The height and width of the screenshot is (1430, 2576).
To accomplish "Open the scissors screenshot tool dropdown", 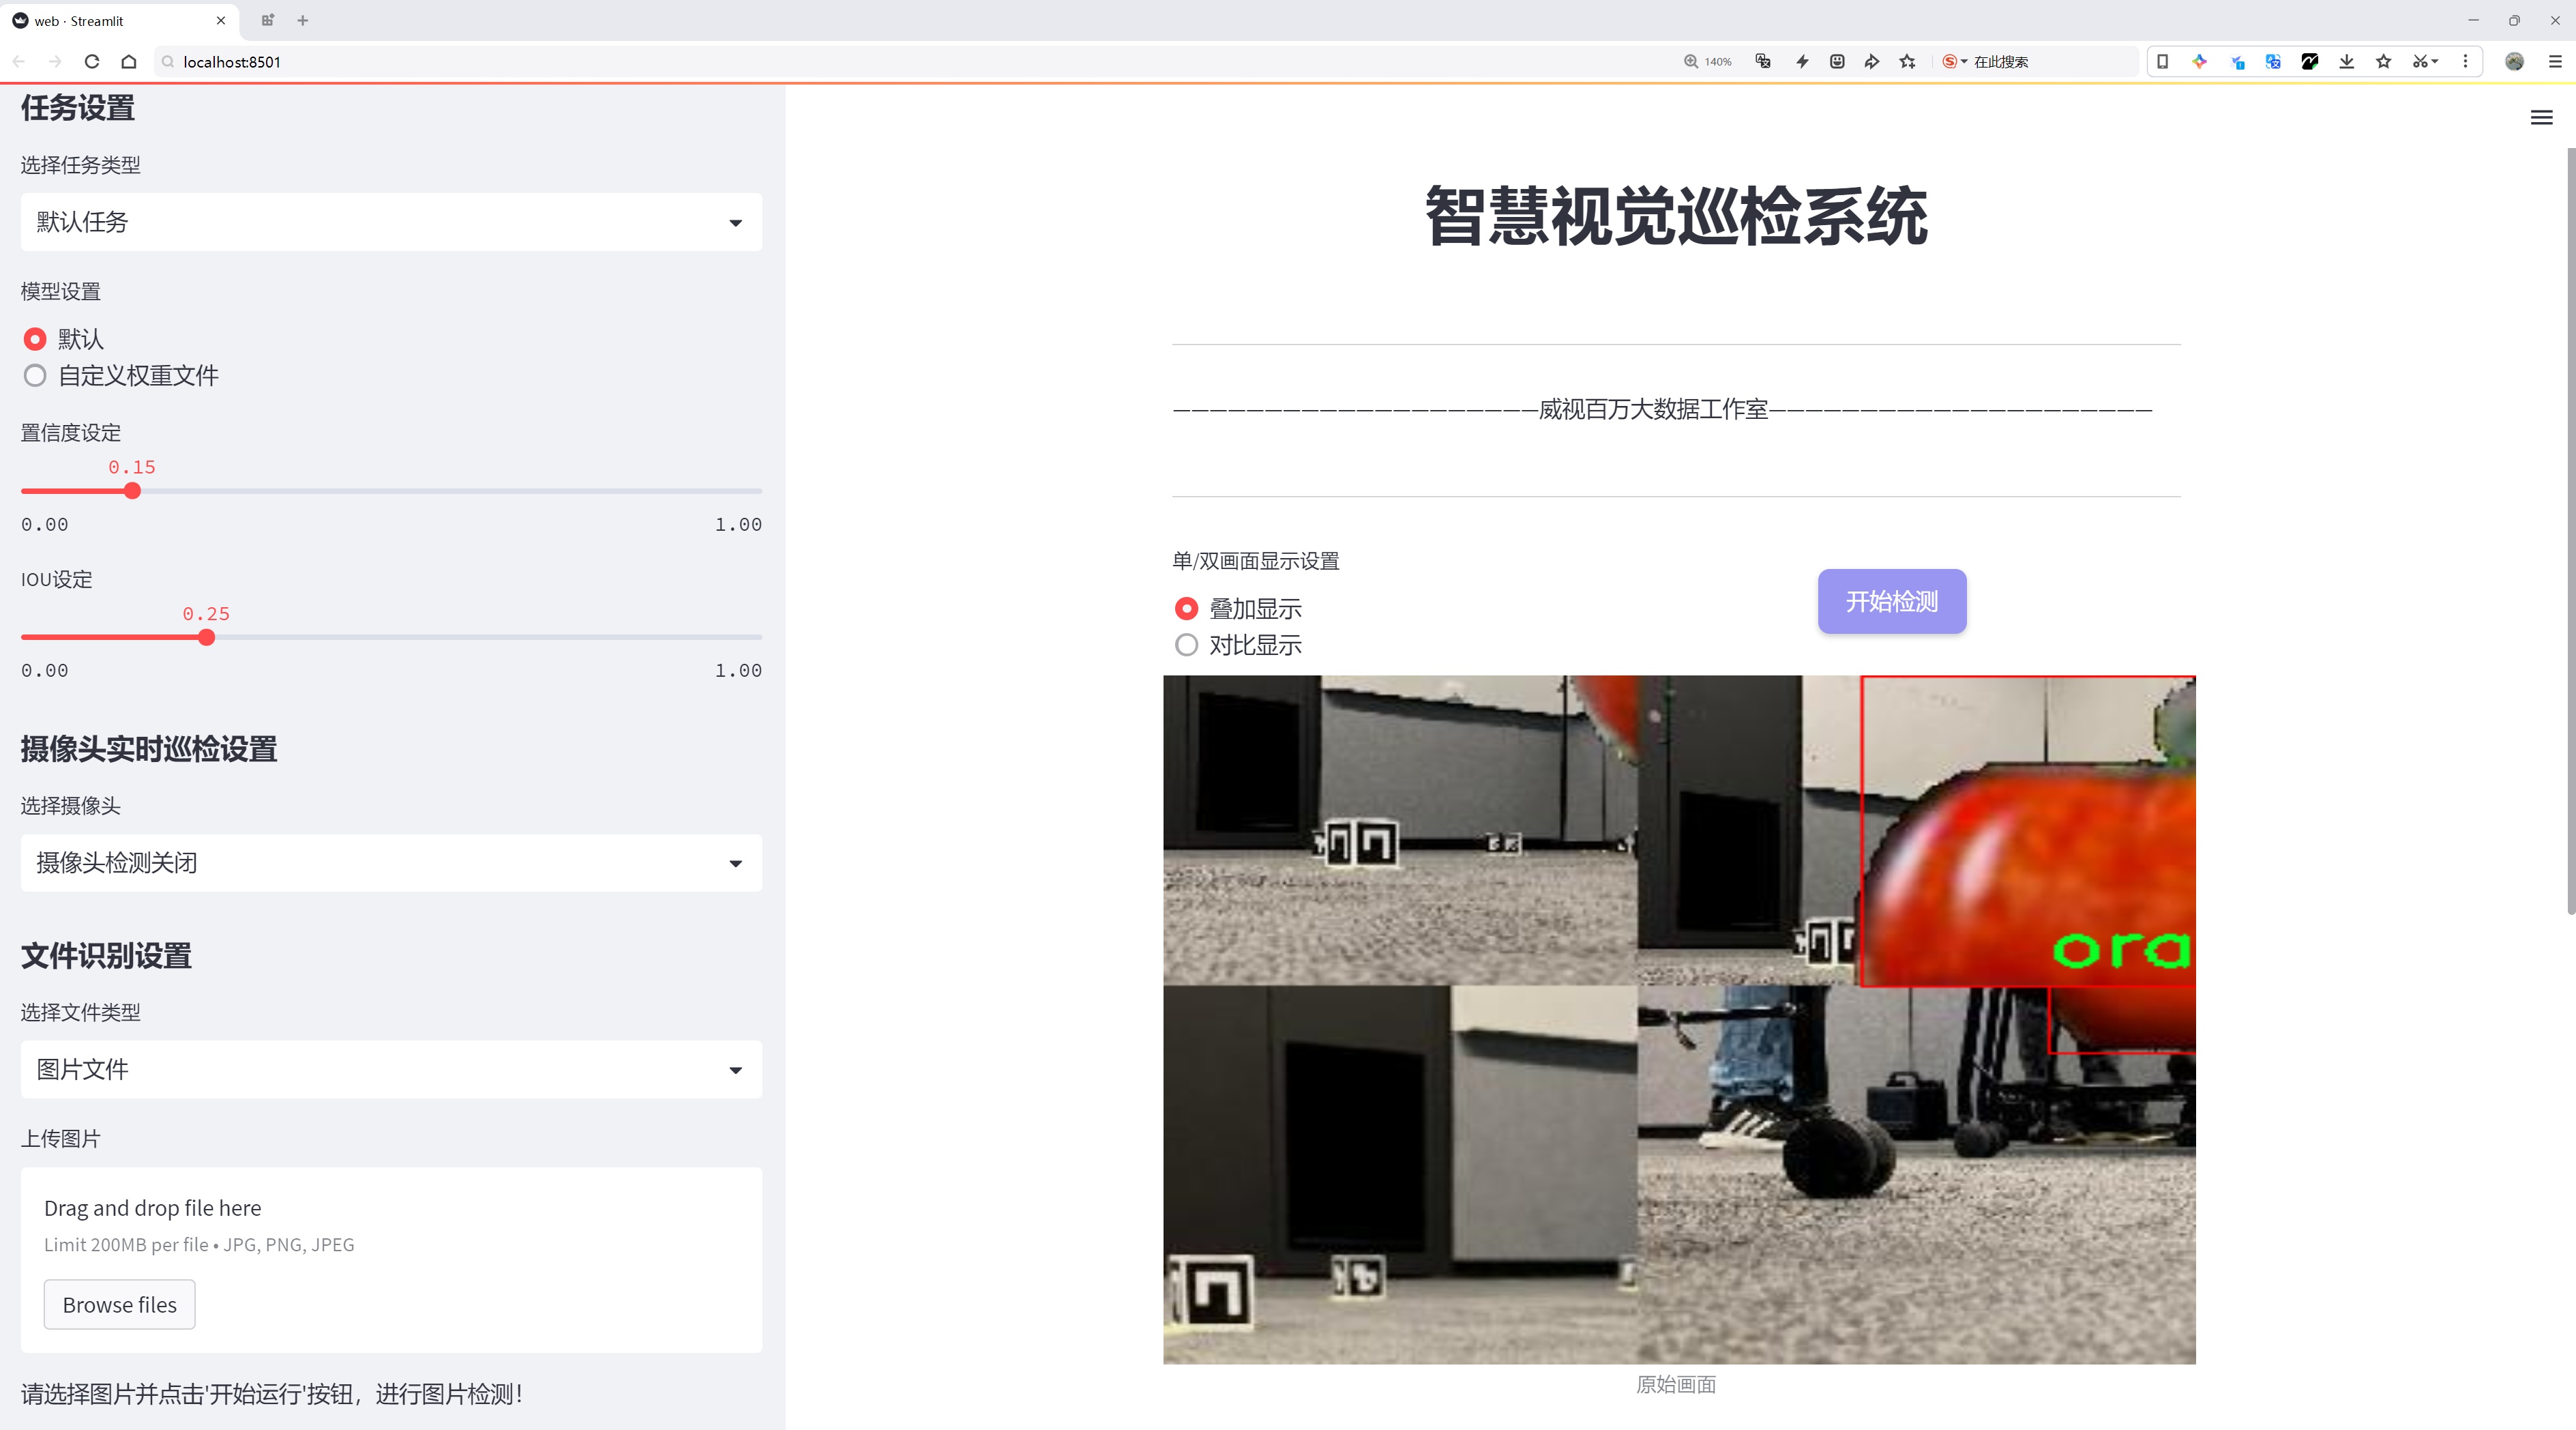I will 2425,61.
